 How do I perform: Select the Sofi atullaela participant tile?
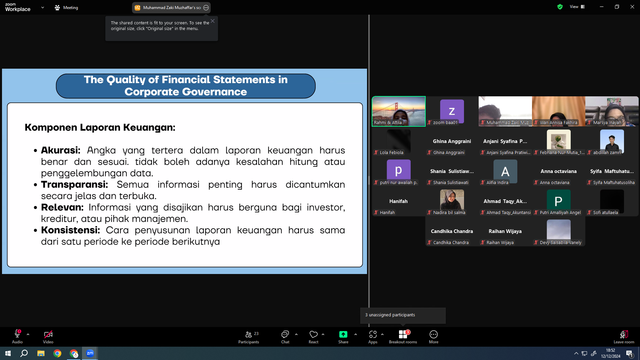[612, 201]
